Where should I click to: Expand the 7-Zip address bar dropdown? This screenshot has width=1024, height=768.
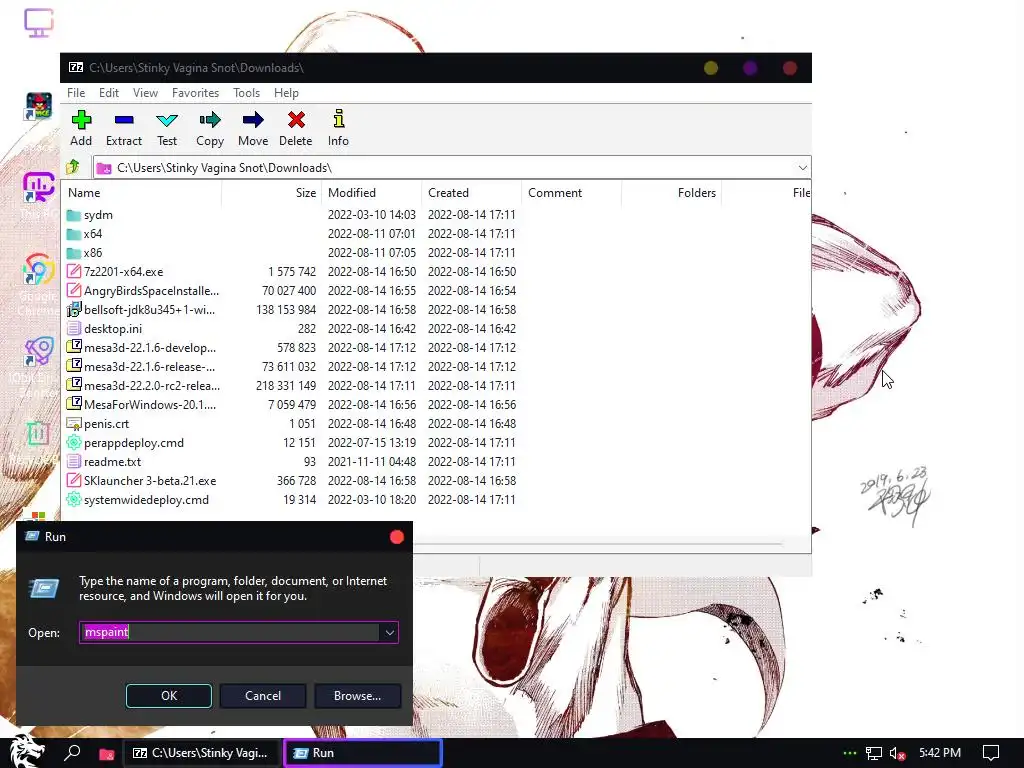[803, 168]
